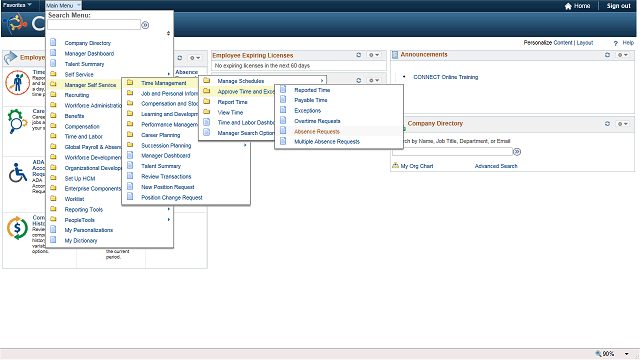
Task: Click folder icon beside Career Planning
Action: click(130, 134)
